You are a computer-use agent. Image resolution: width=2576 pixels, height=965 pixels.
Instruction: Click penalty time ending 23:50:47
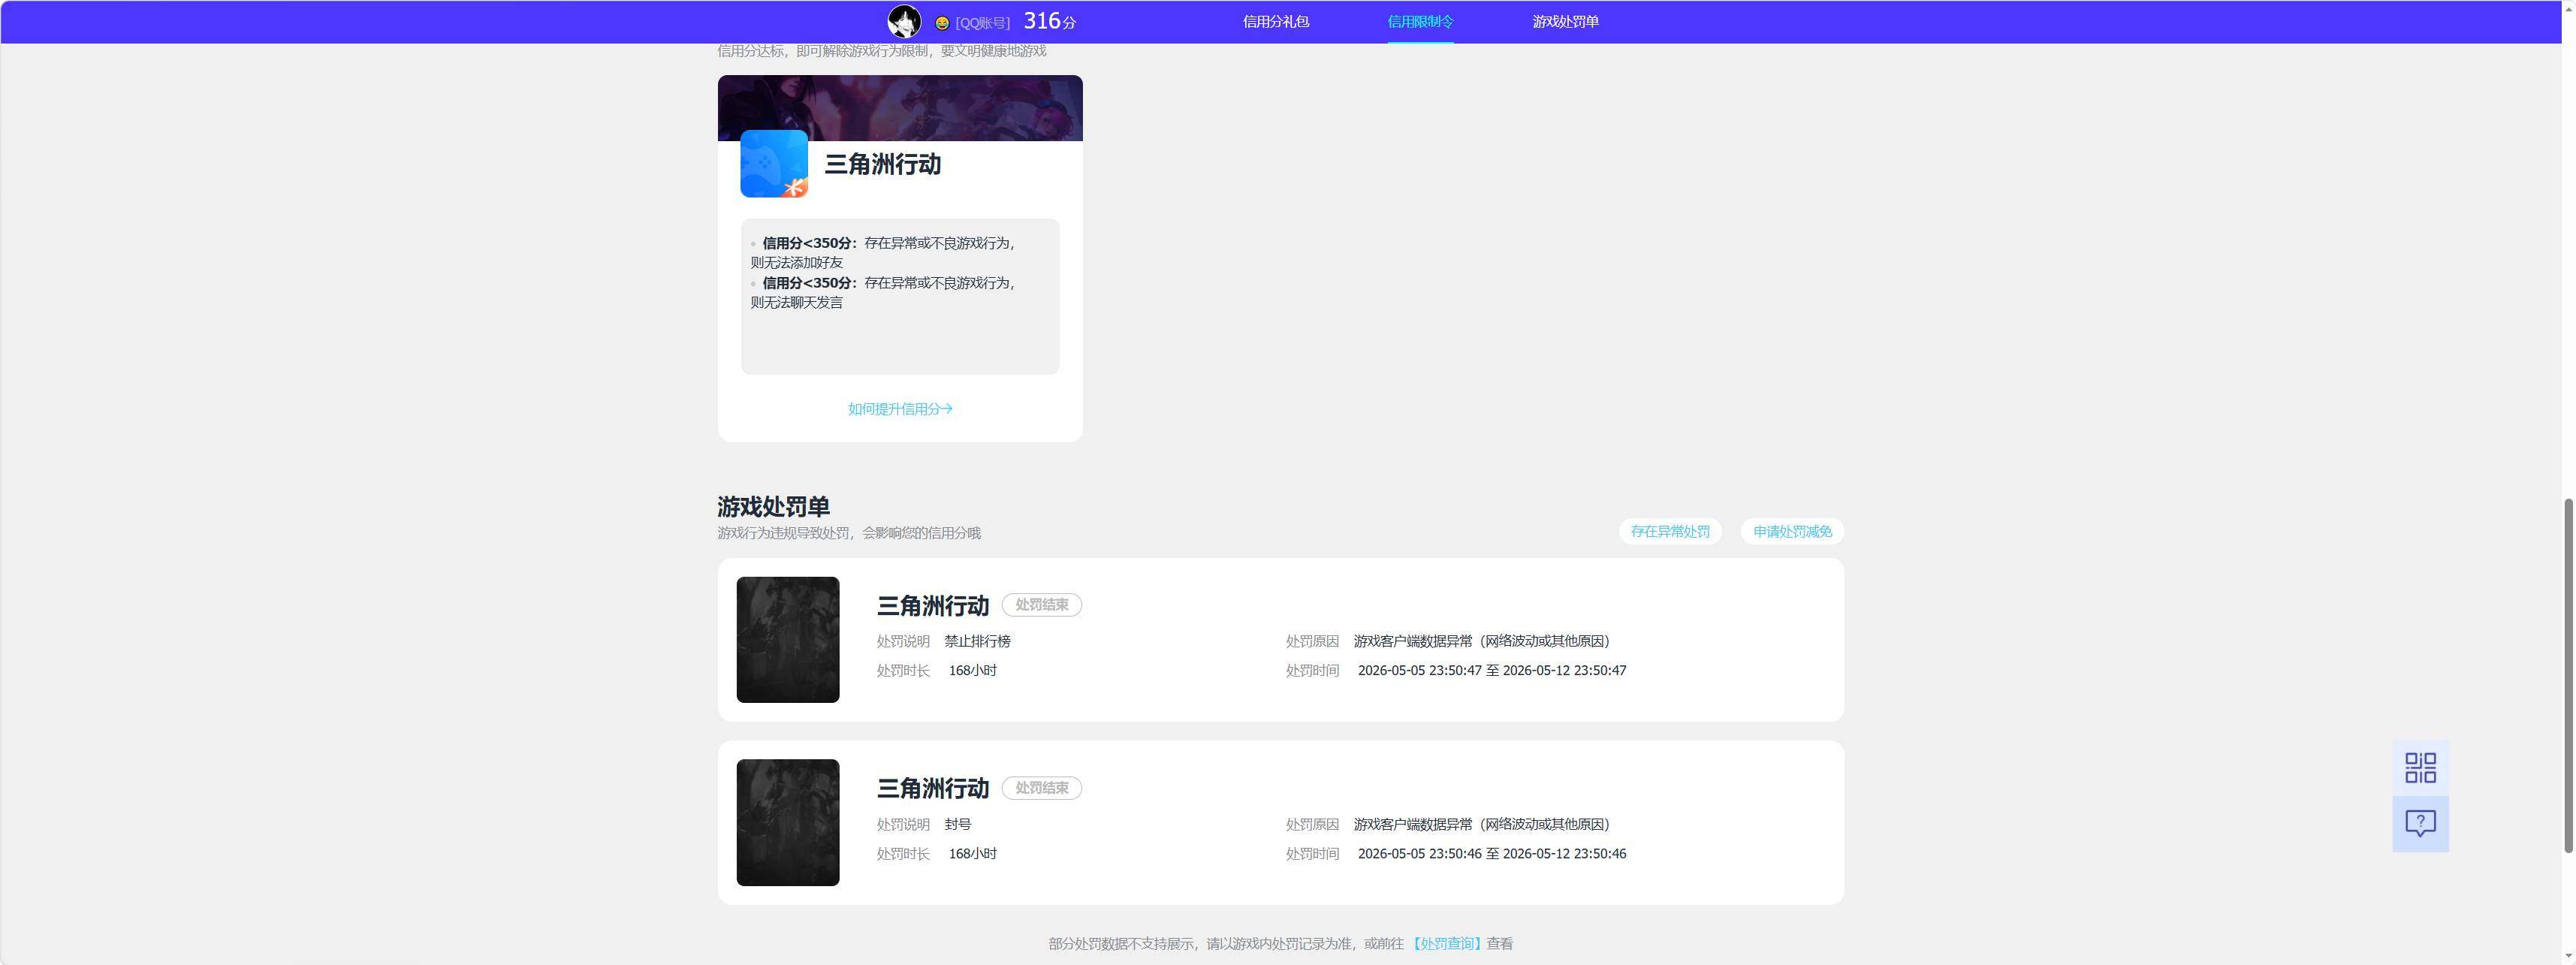click(1492, 670)
